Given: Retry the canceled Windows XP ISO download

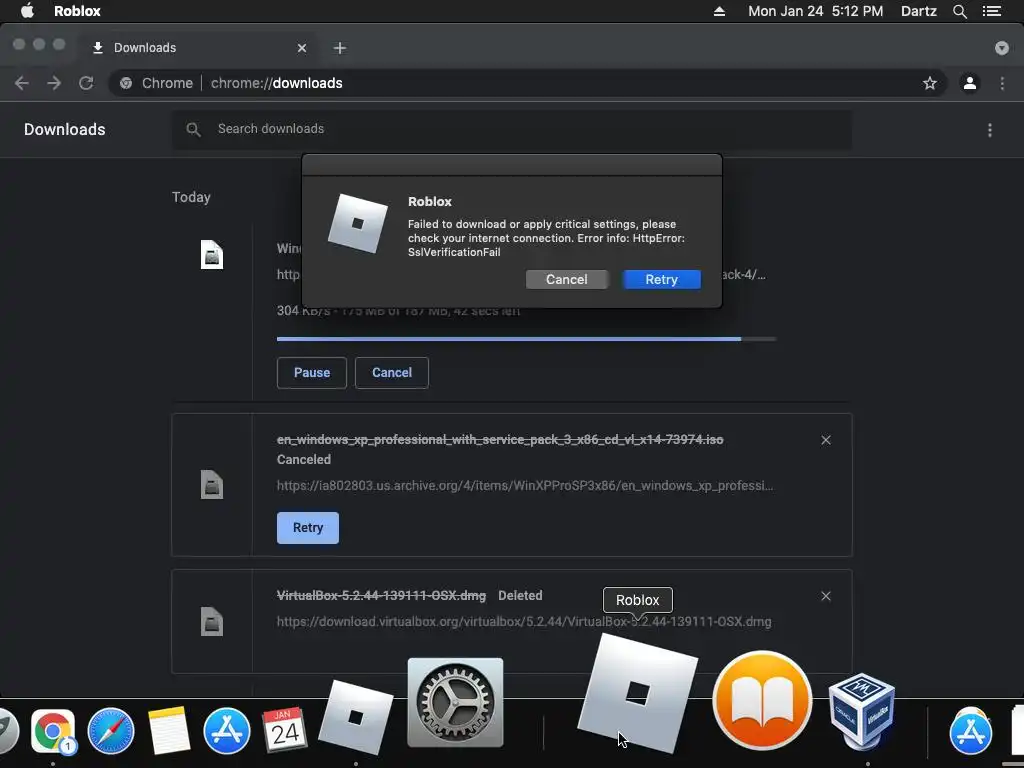Looking at the screenshot, I should [308, 528].
